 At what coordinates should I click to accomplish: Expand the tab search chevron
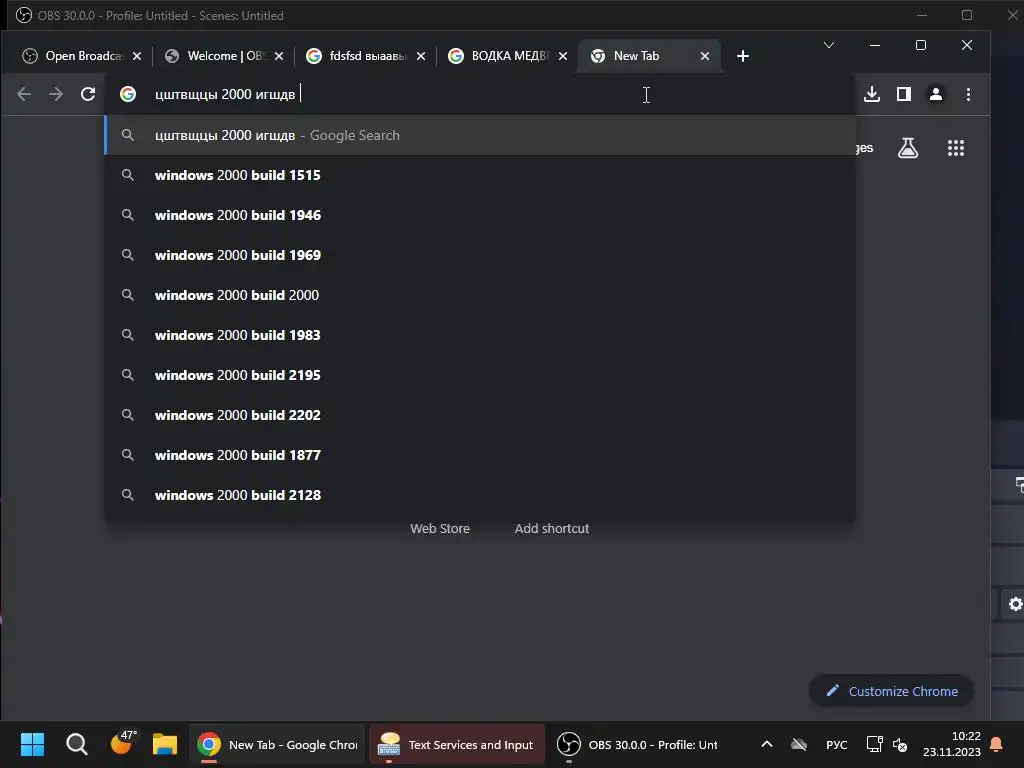click(829, 45)
